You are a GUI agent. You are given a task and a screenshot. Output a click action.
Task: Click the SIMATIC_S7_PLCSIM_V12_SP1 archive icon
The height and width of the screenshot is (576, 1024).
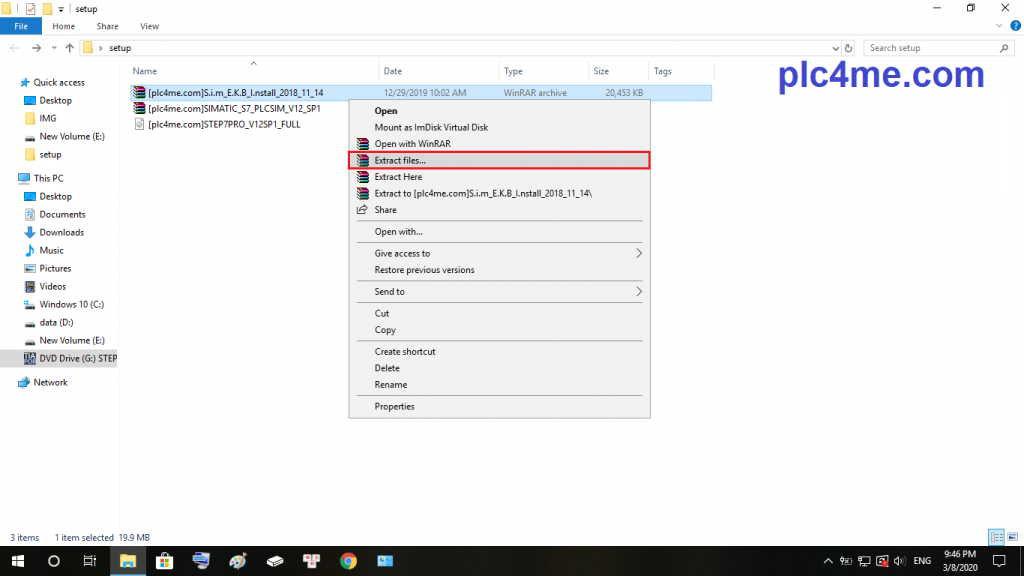coord(139,108)
